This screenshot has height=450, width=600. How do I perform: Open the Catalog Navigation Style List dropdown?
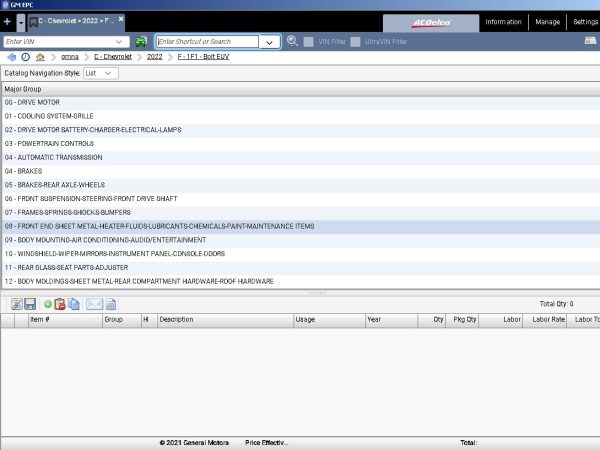(x=101, y=73)
